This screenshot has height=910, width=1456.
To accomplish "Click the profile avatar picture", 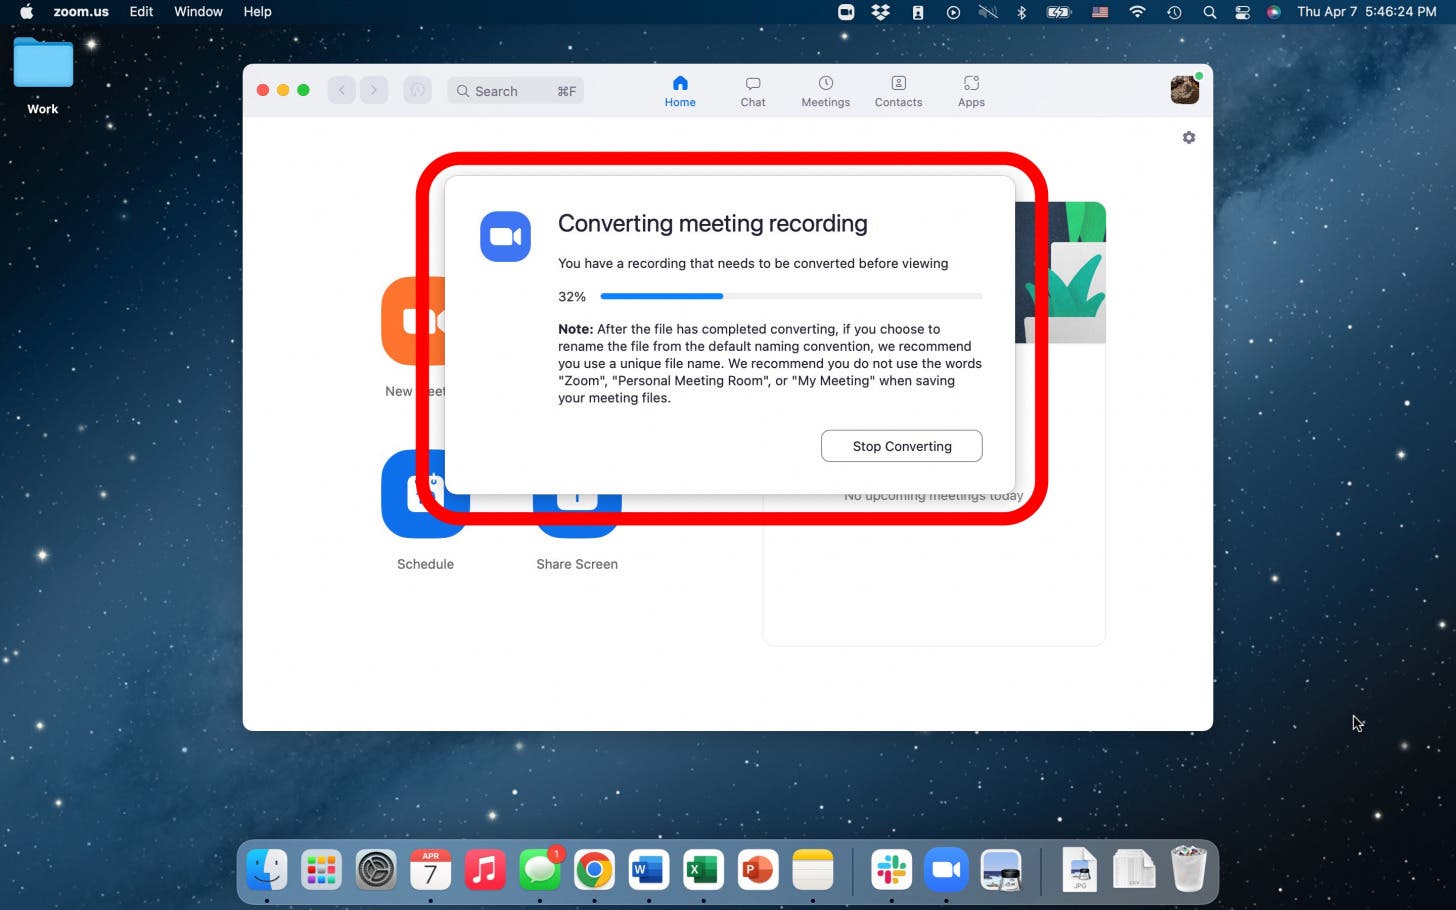I will pyautogui.click(x=1185, y=90).
